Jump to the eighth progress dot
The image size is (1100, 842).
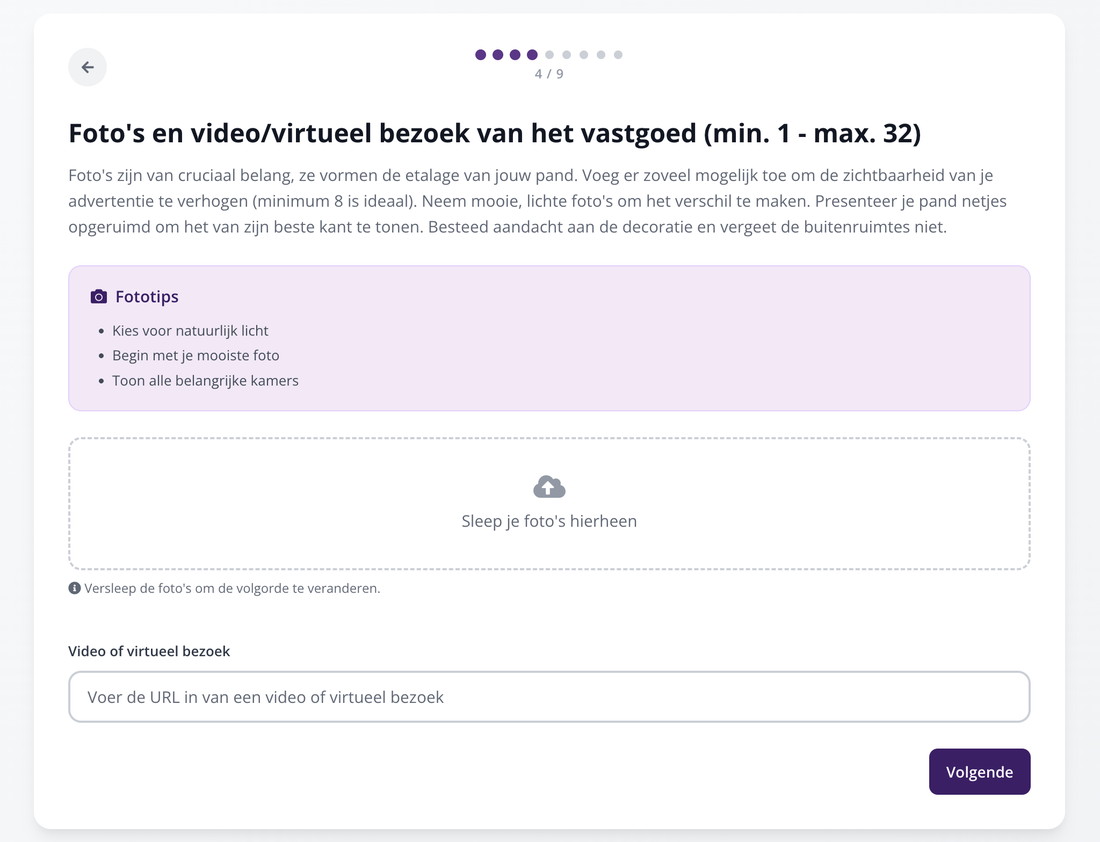click(601, 55)
